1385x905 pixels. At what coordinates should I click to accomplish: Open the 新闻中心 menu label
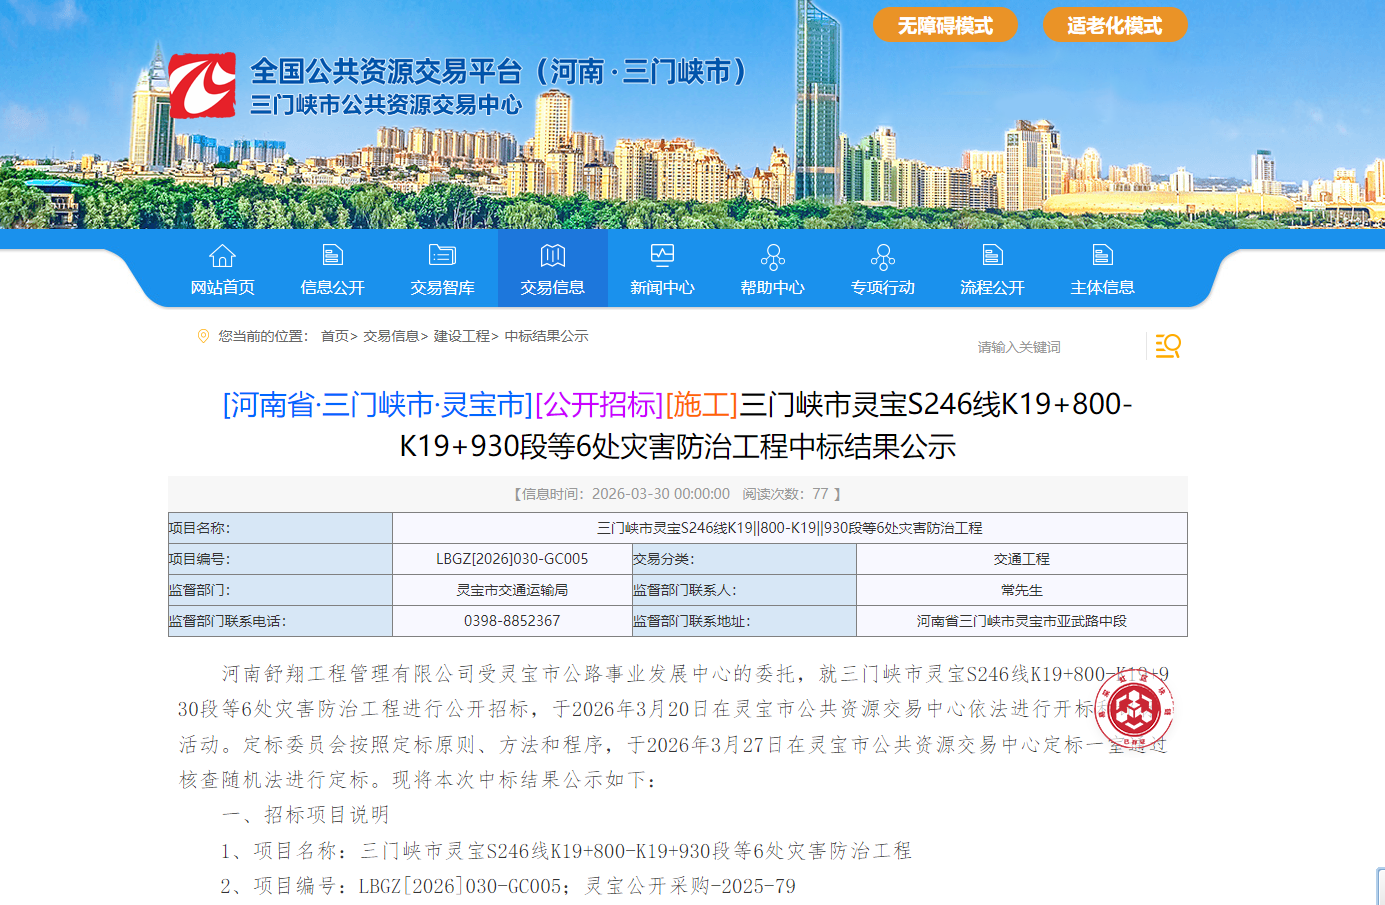pyautogui.click(x=662, y=288)
